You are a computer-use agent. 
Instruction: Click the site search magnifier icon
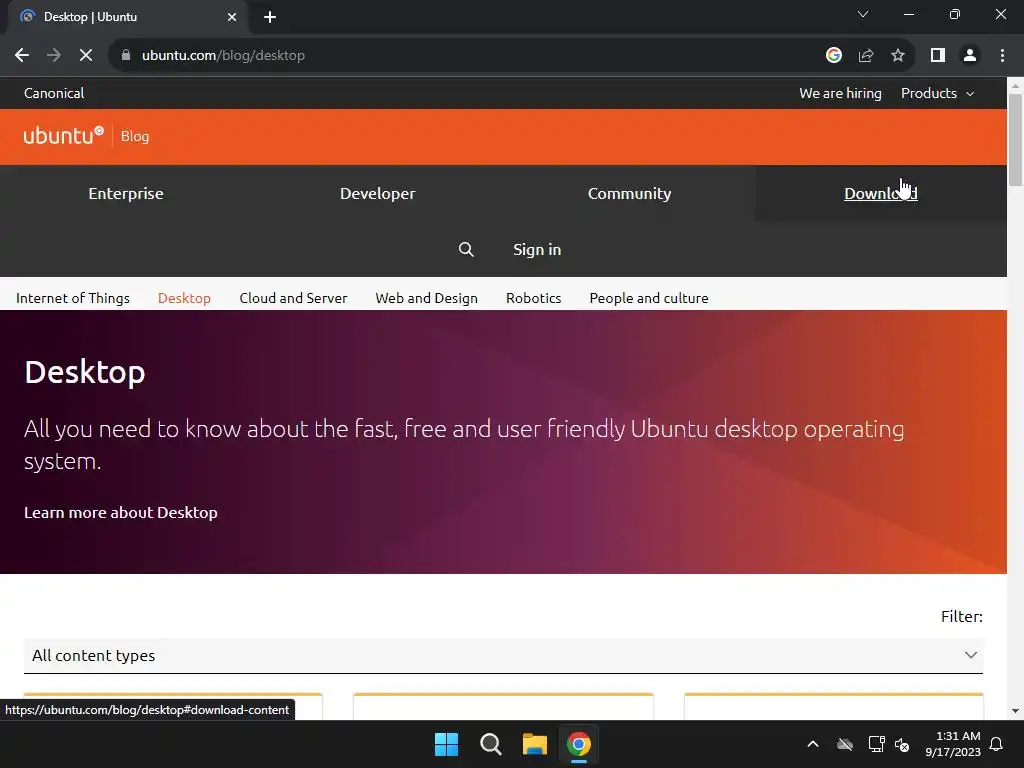[466, 249]
